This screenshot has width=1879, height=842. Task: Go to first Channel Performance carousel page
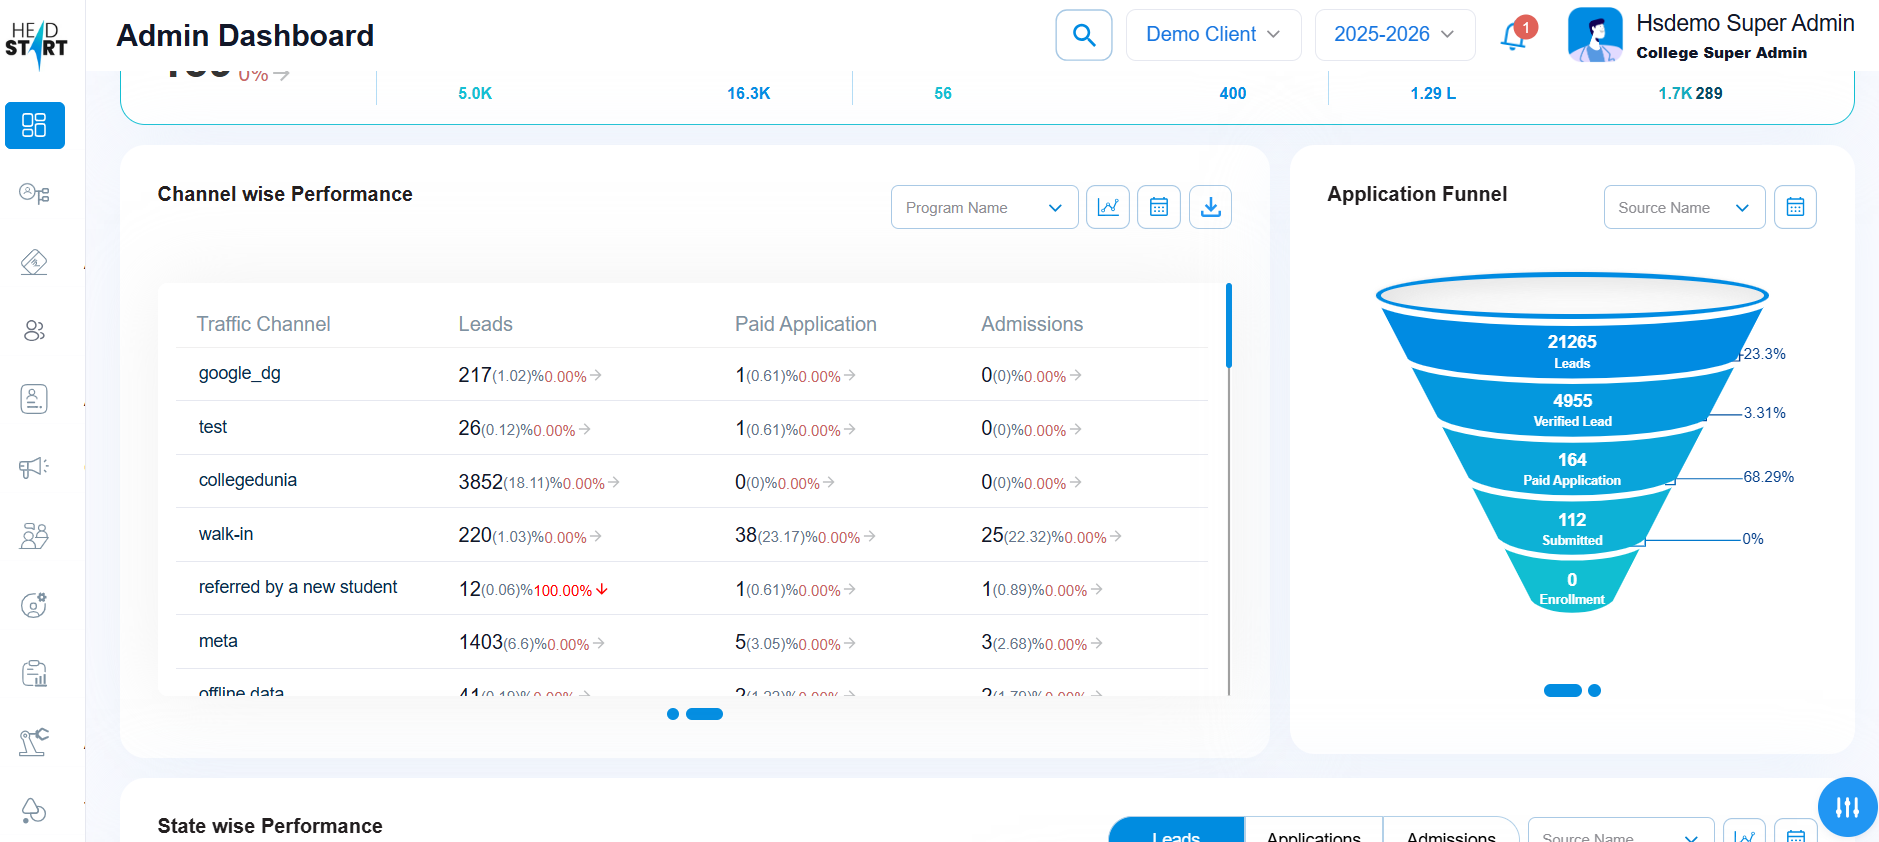pos(673,714)
